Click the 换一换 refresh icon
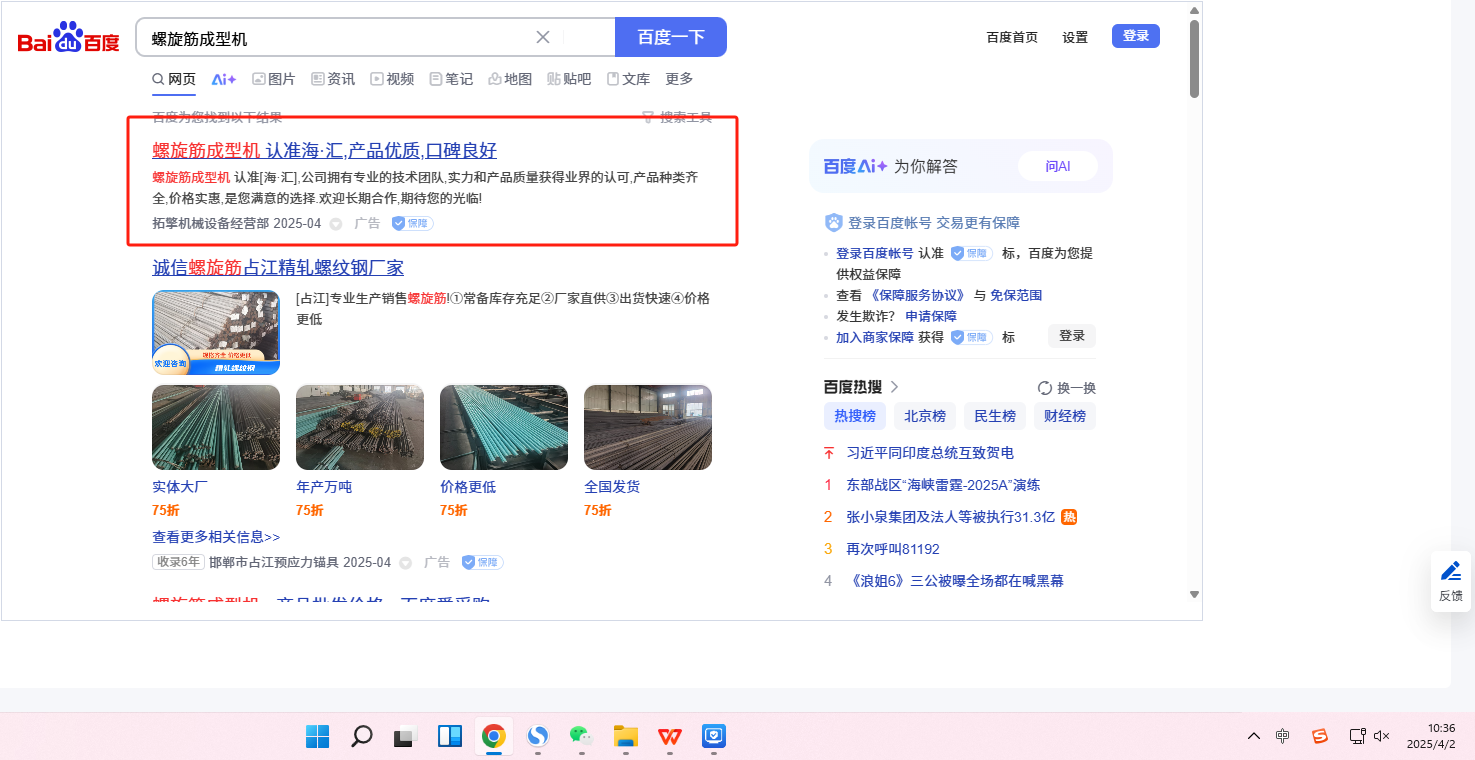Image resolution: width=1475 pixels, height=760 pixels. [1045, 388]
